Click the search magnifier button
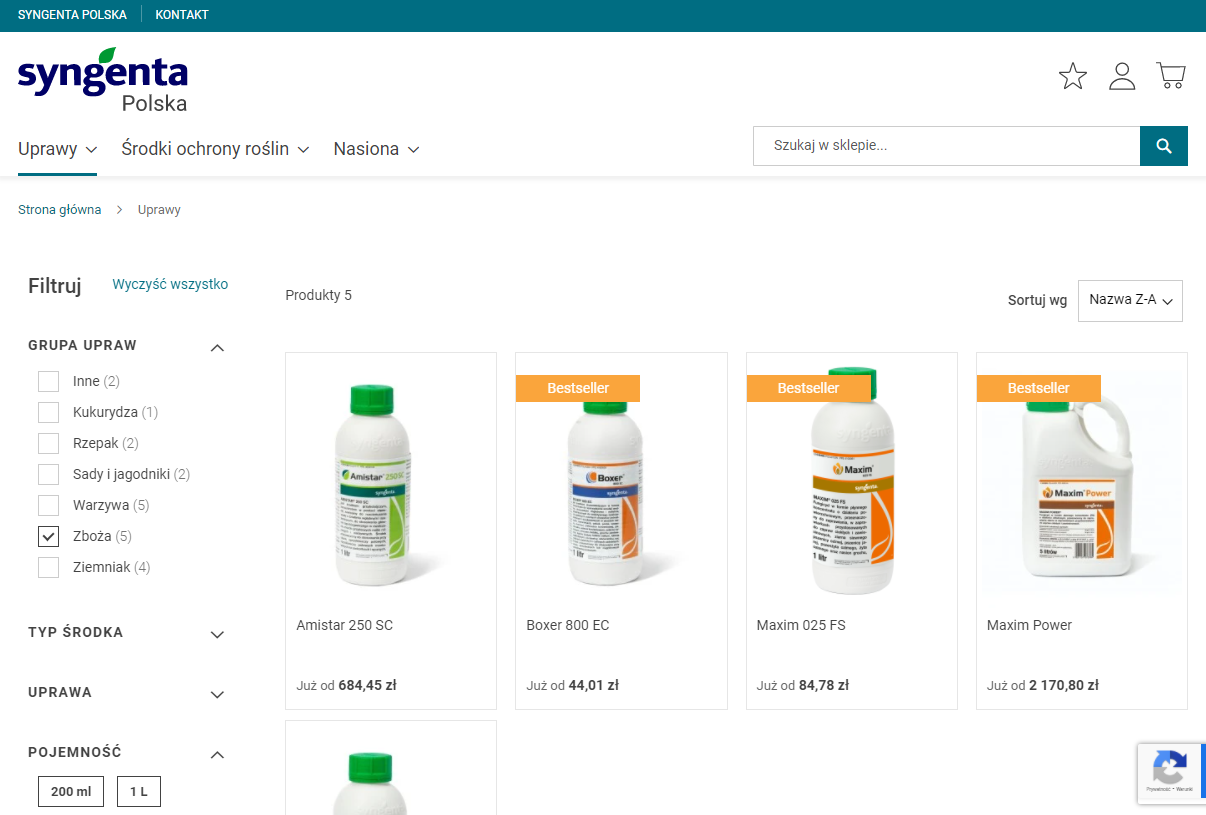1206x815 pixels. [x=1163, y=146]
